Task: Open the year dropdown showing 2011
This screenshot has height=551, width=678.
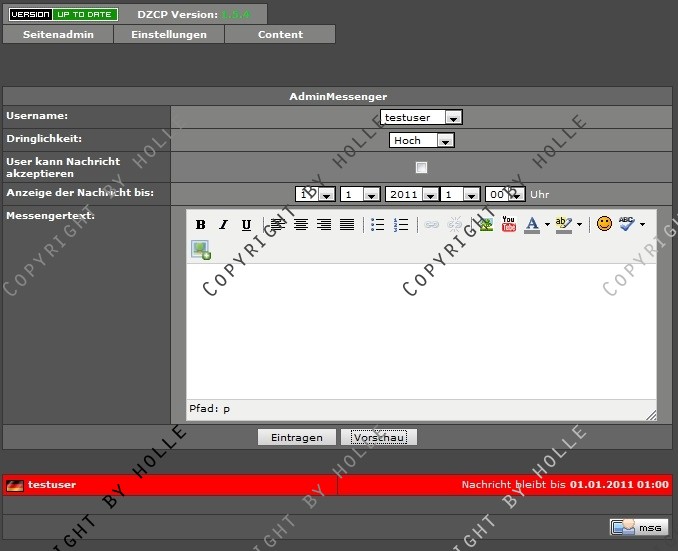Action: tap(411, 194)
